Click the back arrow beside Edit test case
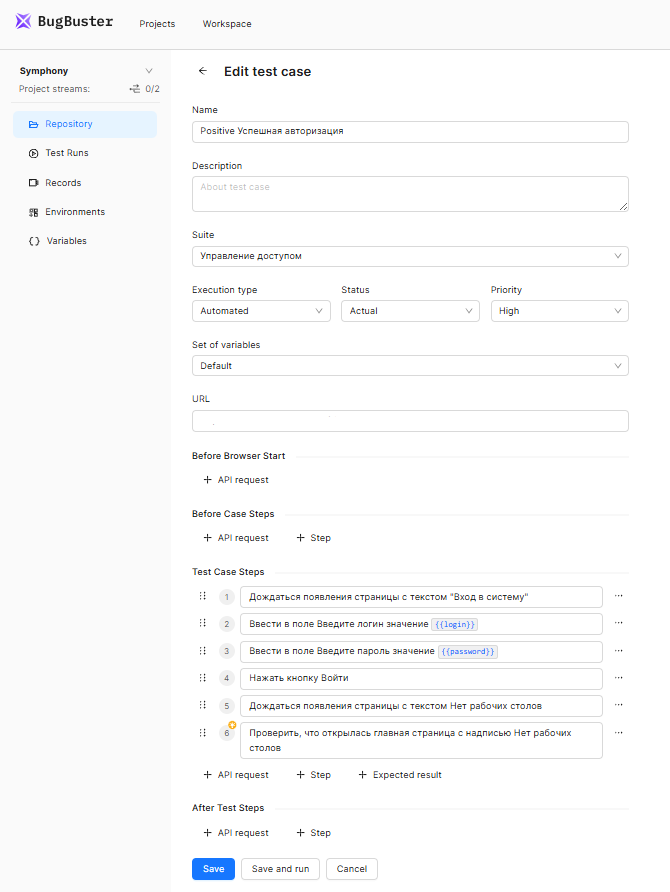 203,71
